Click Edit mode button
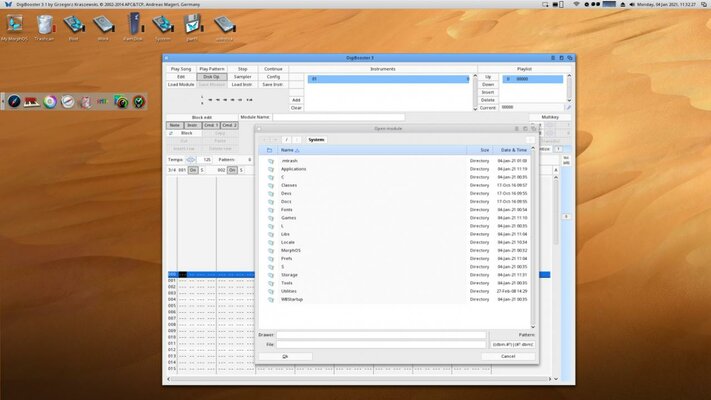The height and width of the screenshot is (400, 711). 181,77
